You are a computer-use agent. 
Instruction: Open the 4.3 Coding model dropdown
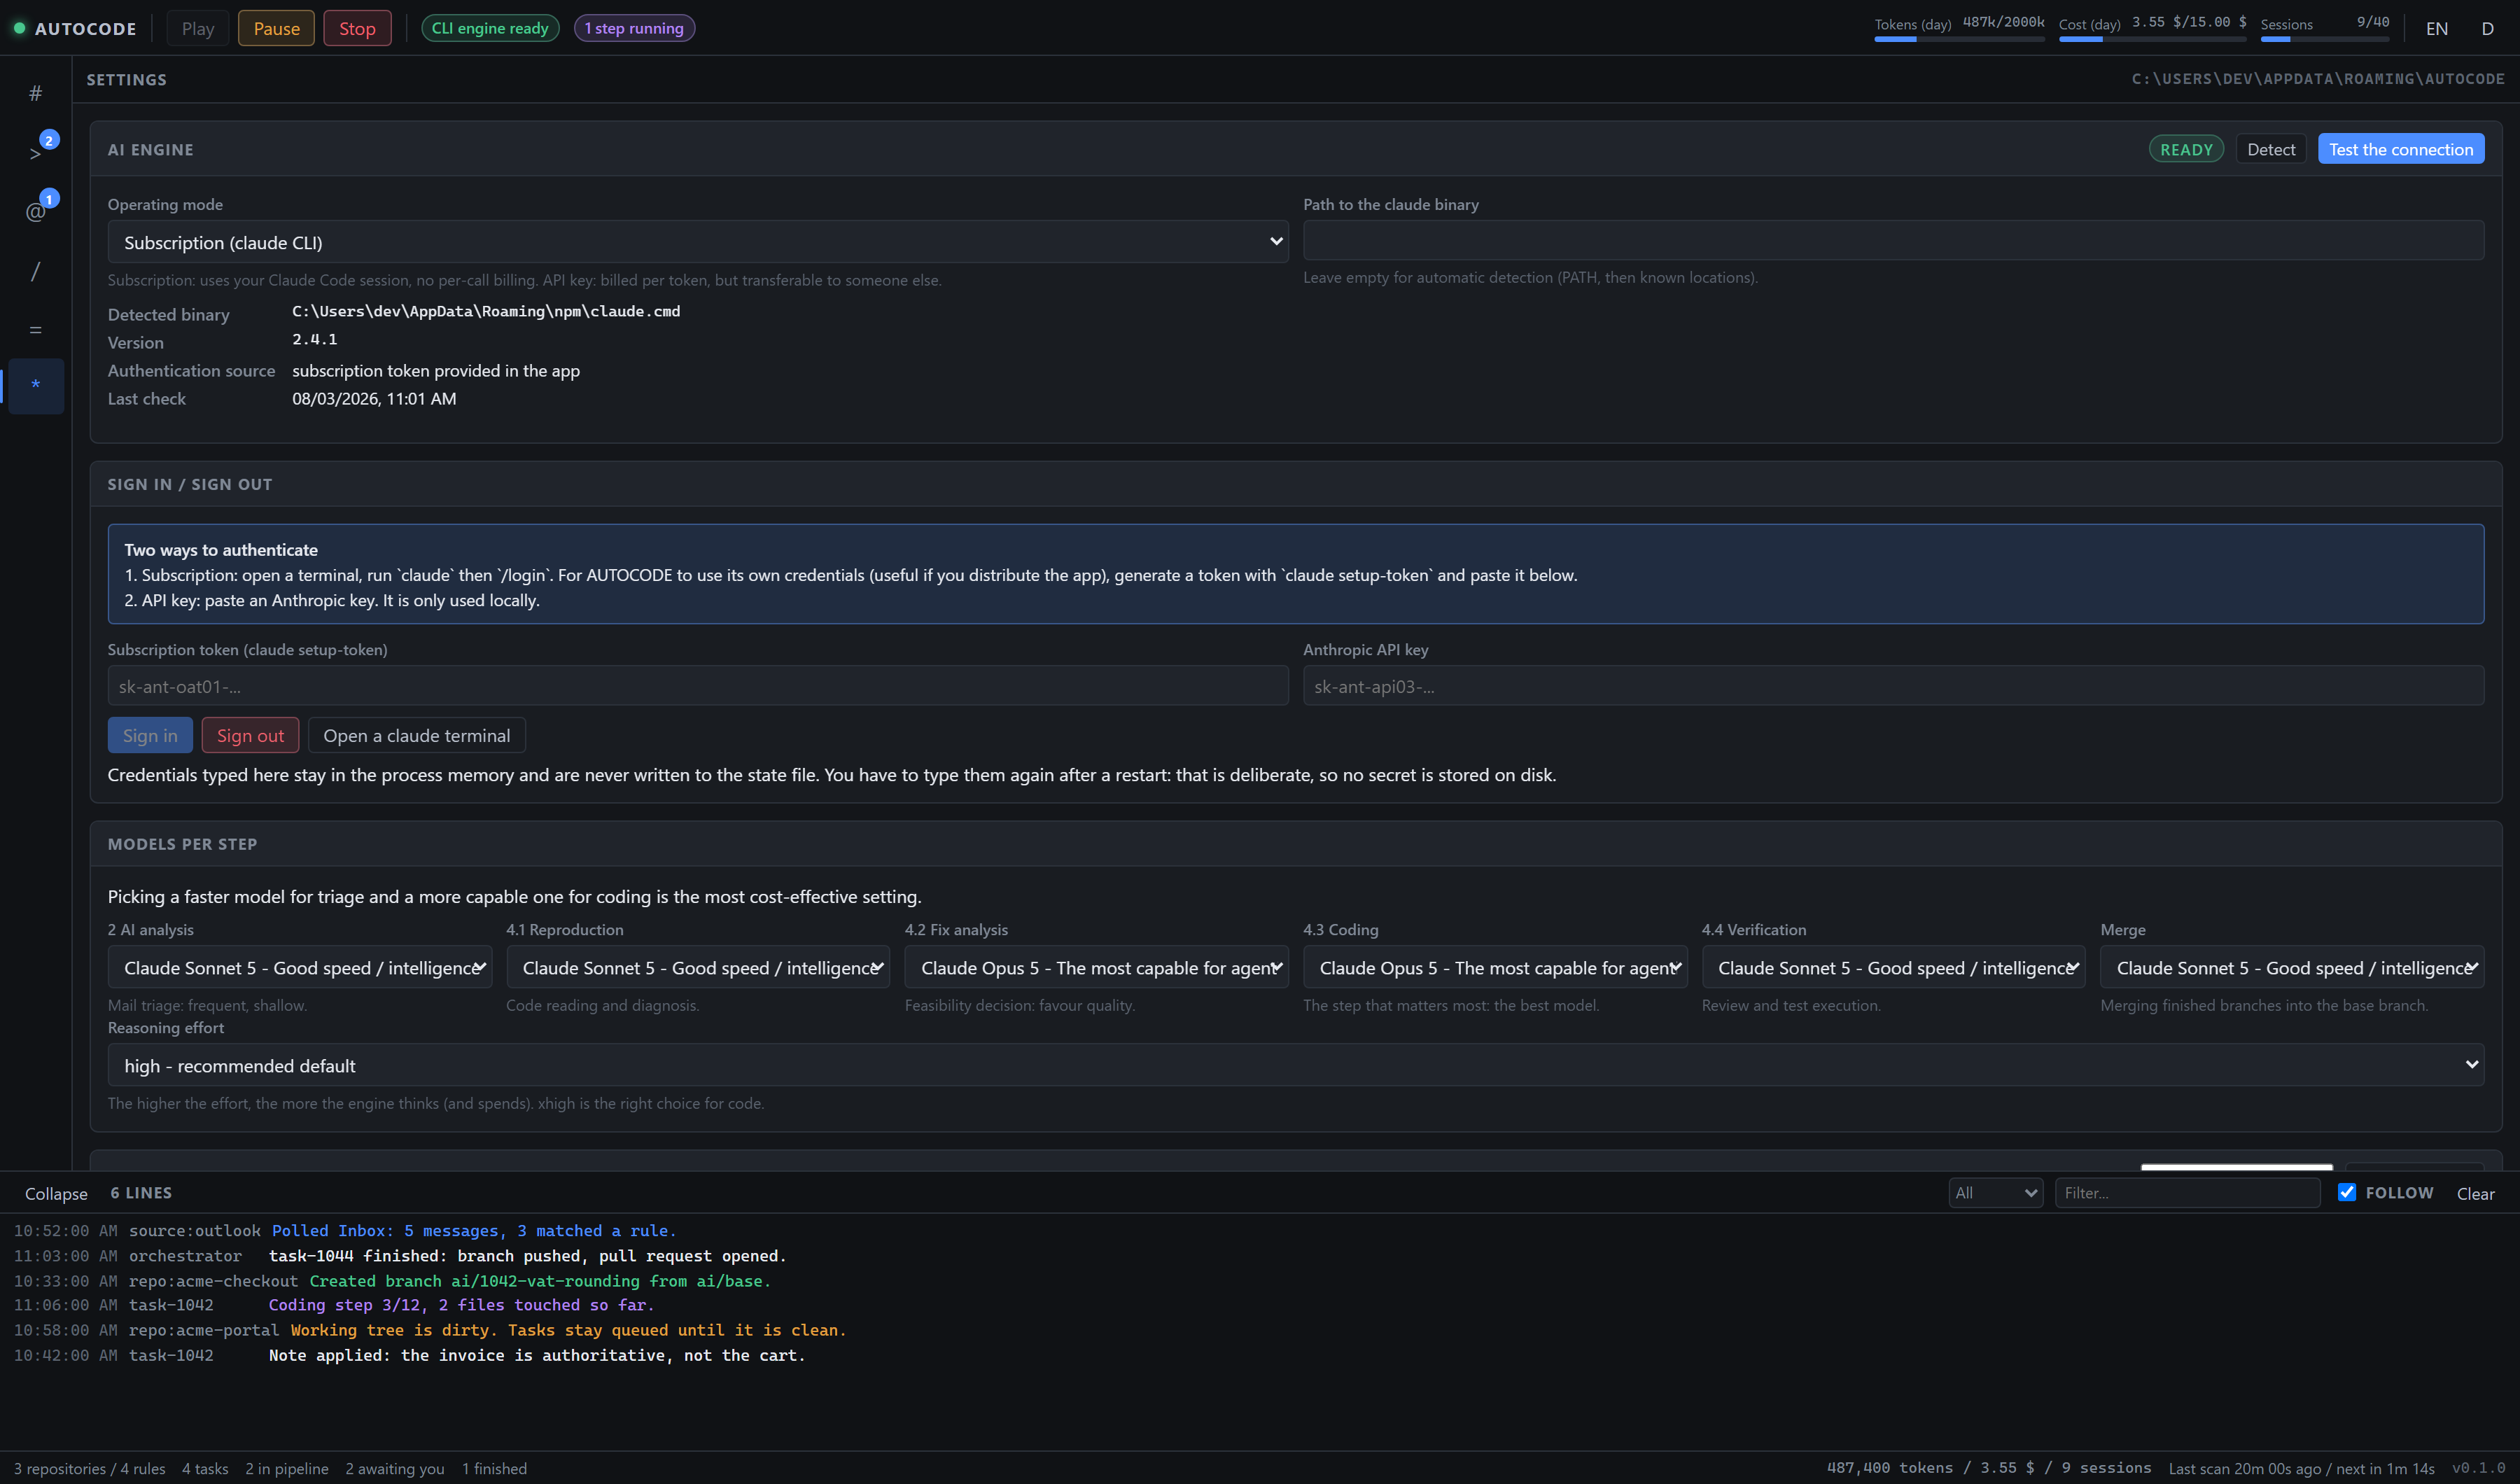tap(1495, 967)
